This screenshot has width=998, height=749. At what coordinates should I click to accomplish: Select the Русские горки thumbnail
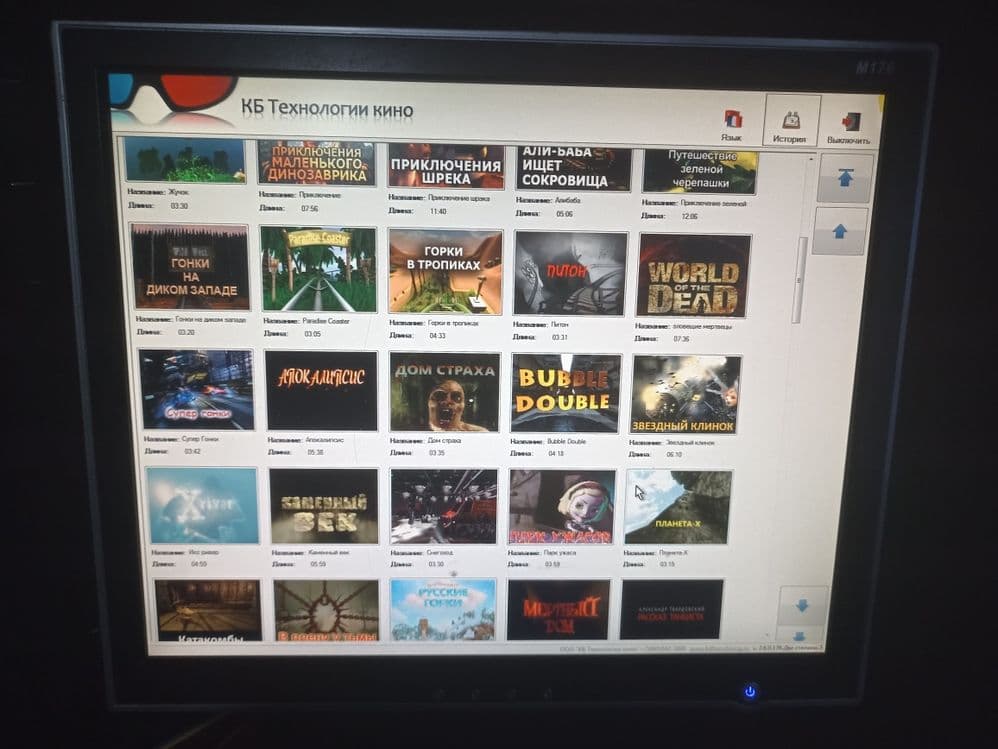tap(443, 610)
